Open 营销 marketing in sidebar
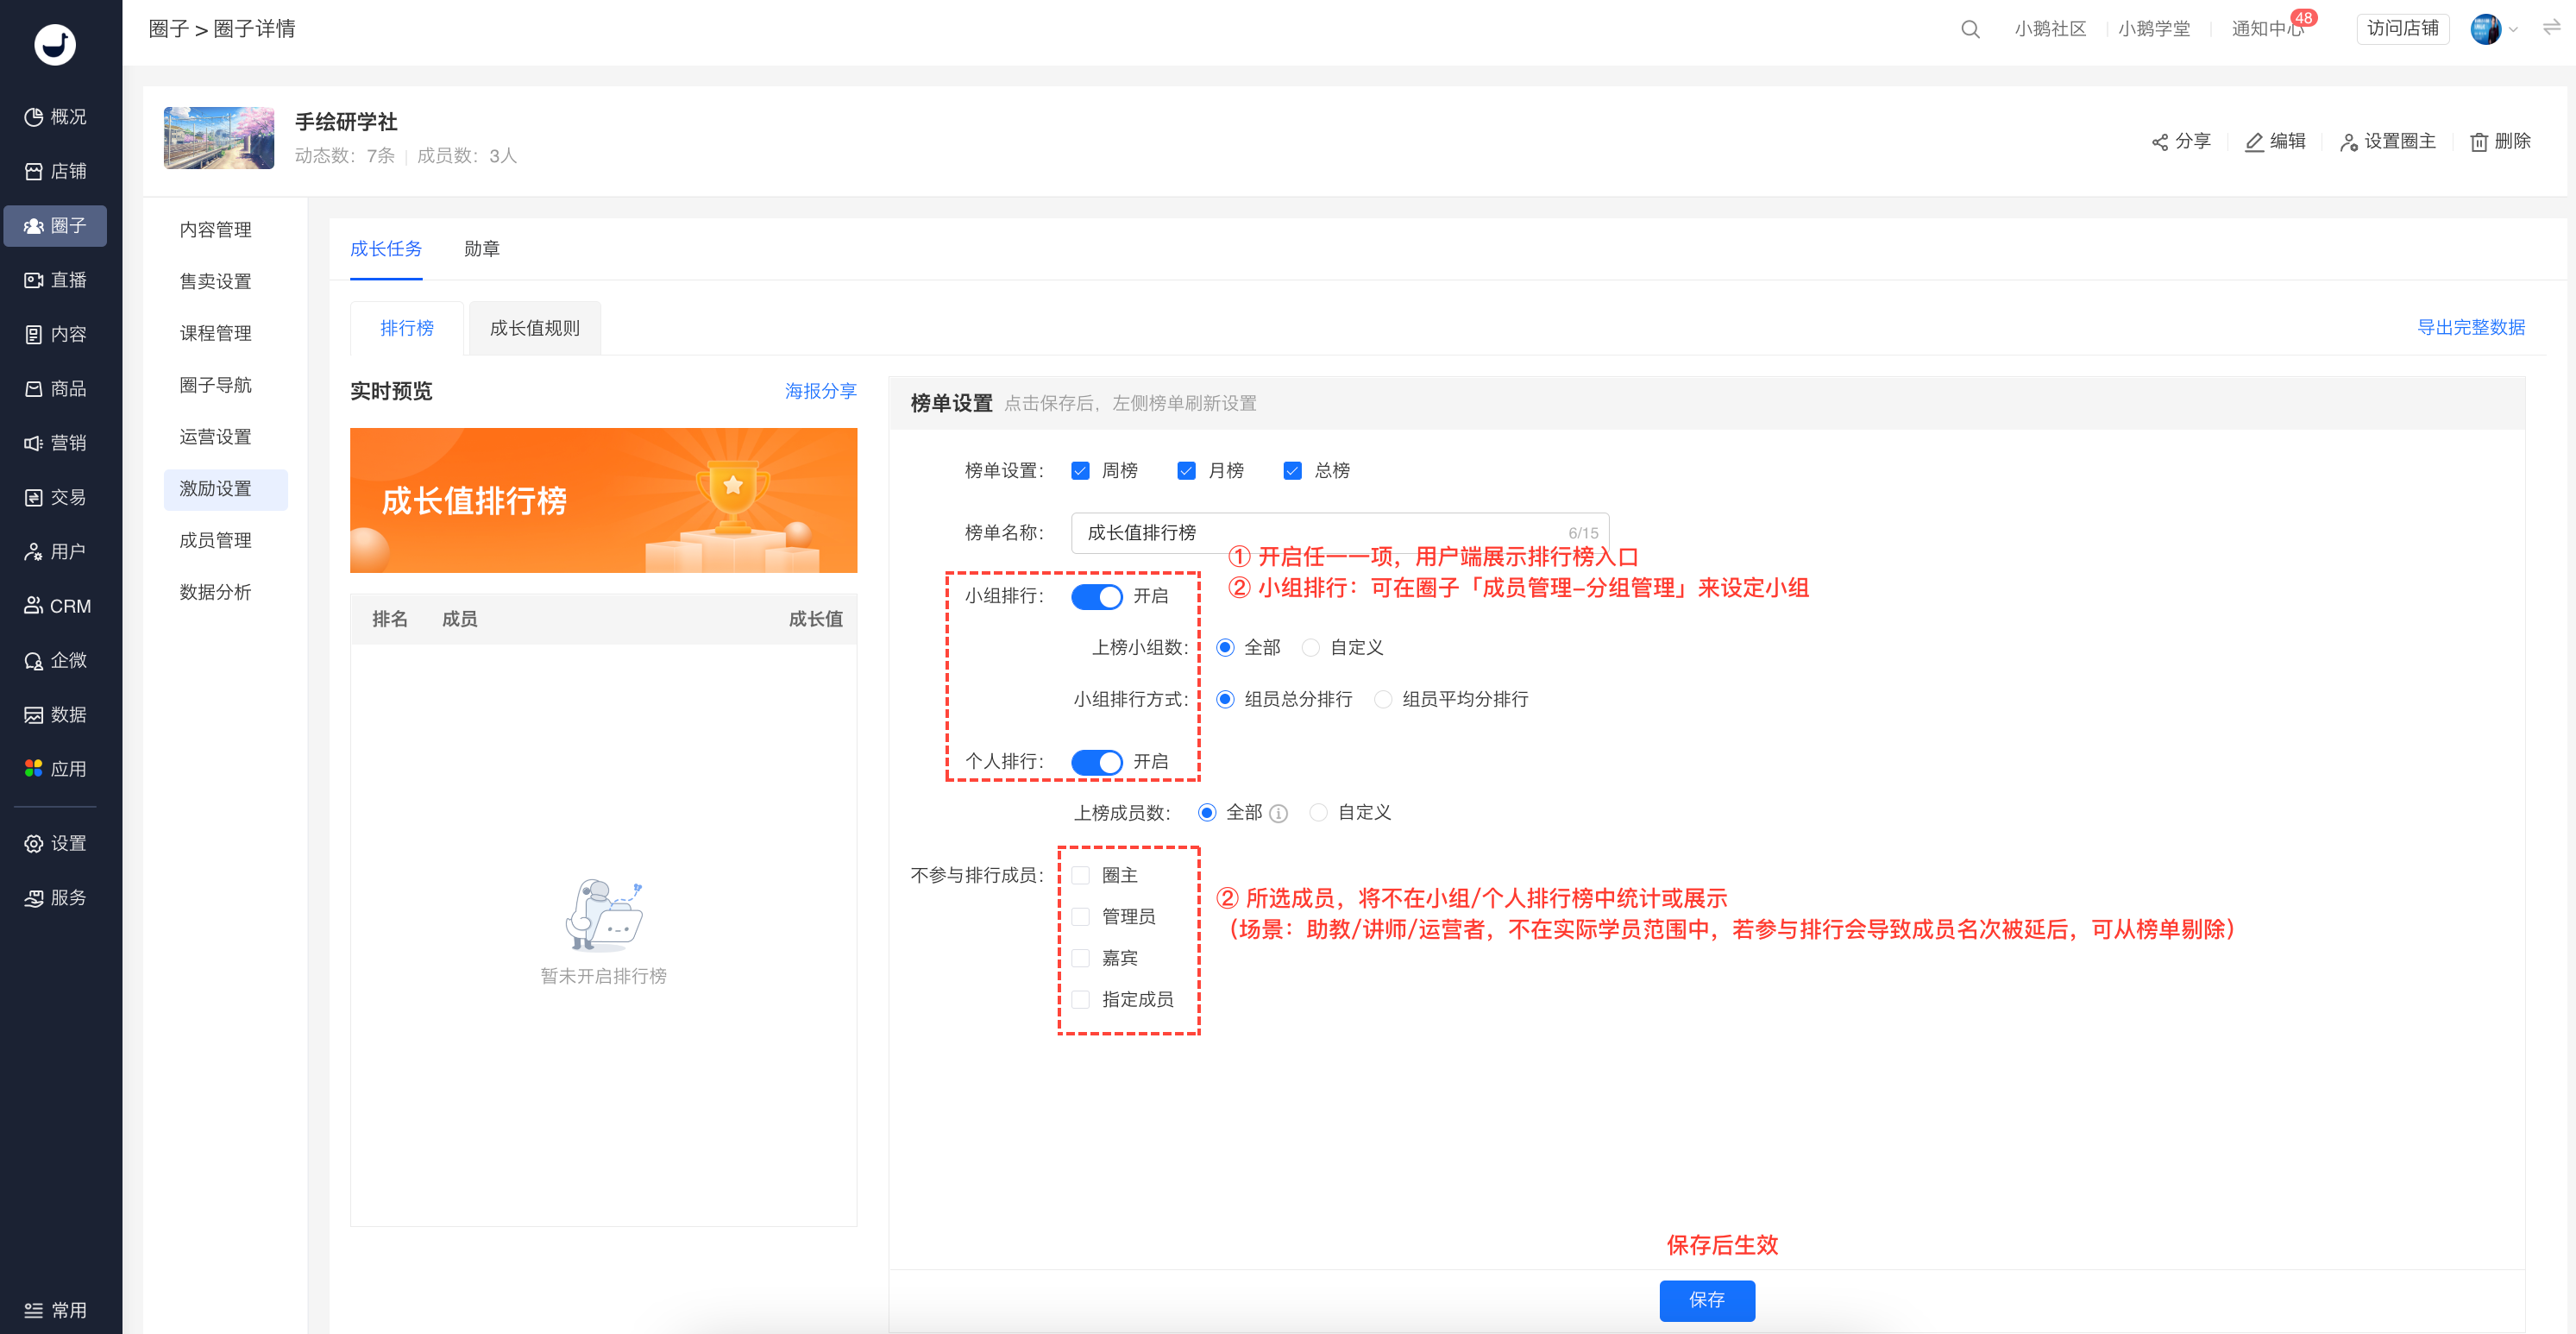Screen dimensions: 2576x1334 [55, 443]
